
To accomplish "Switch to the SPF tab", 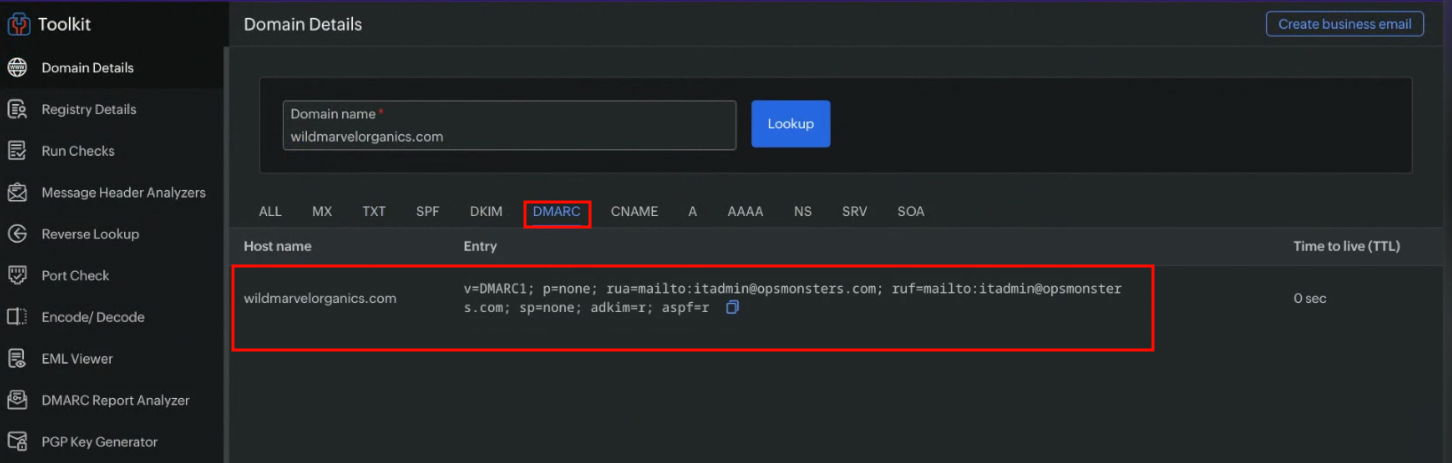I will 428,212.
